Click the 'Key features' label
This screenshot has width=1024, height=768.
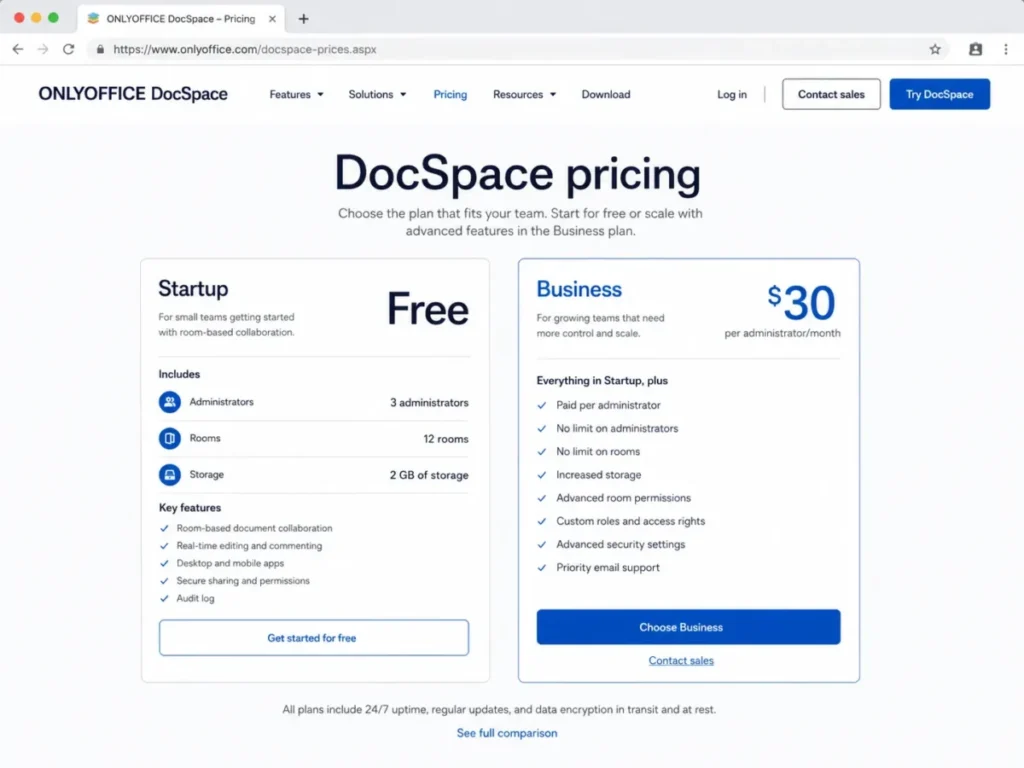pos(190,507)
